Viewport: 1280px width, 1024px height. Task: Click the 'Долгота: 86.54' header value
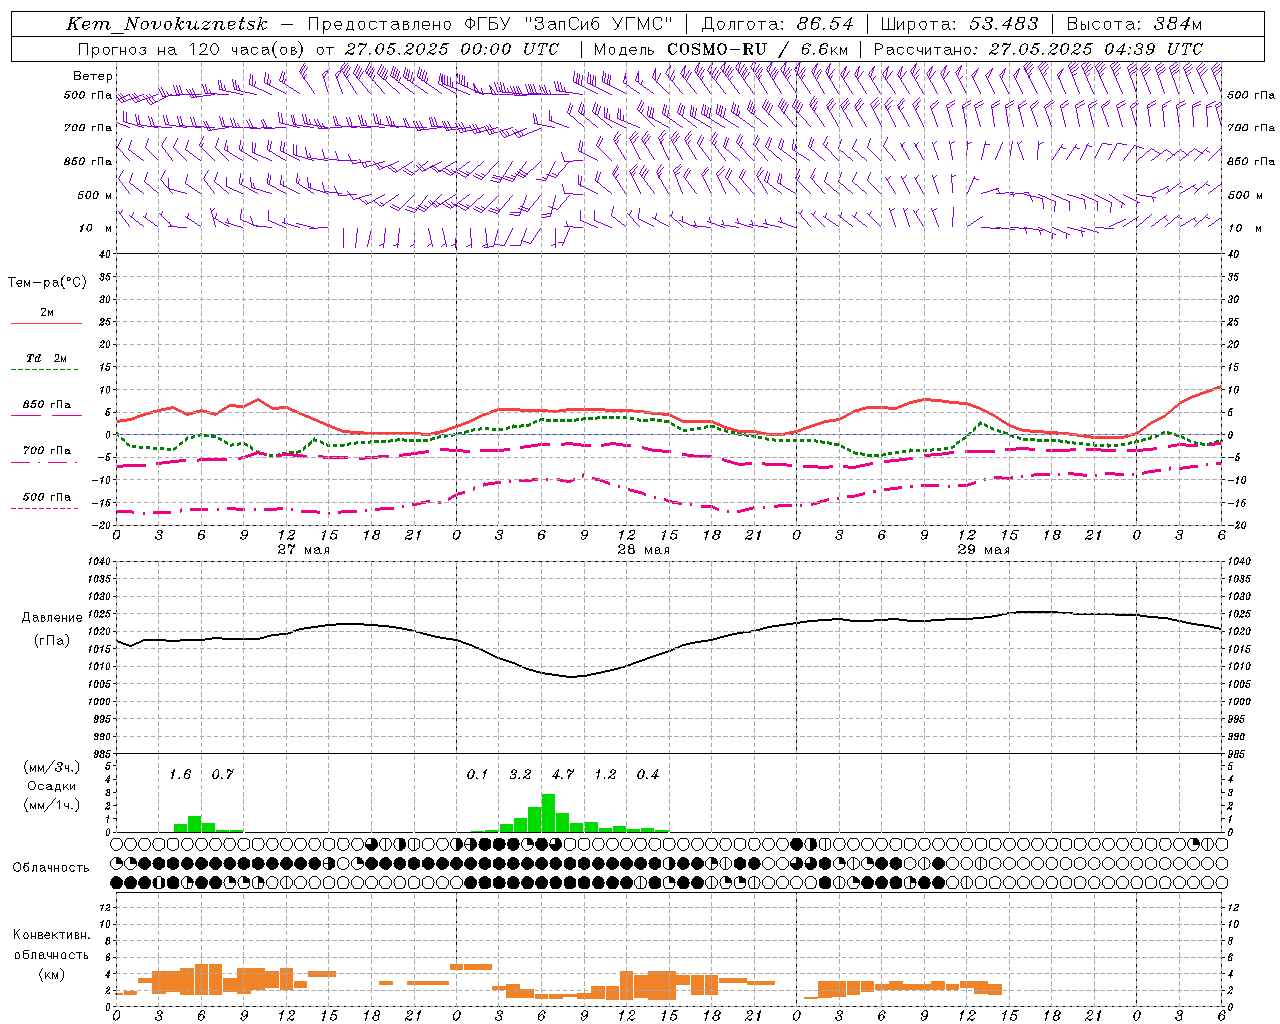(778, 24)
